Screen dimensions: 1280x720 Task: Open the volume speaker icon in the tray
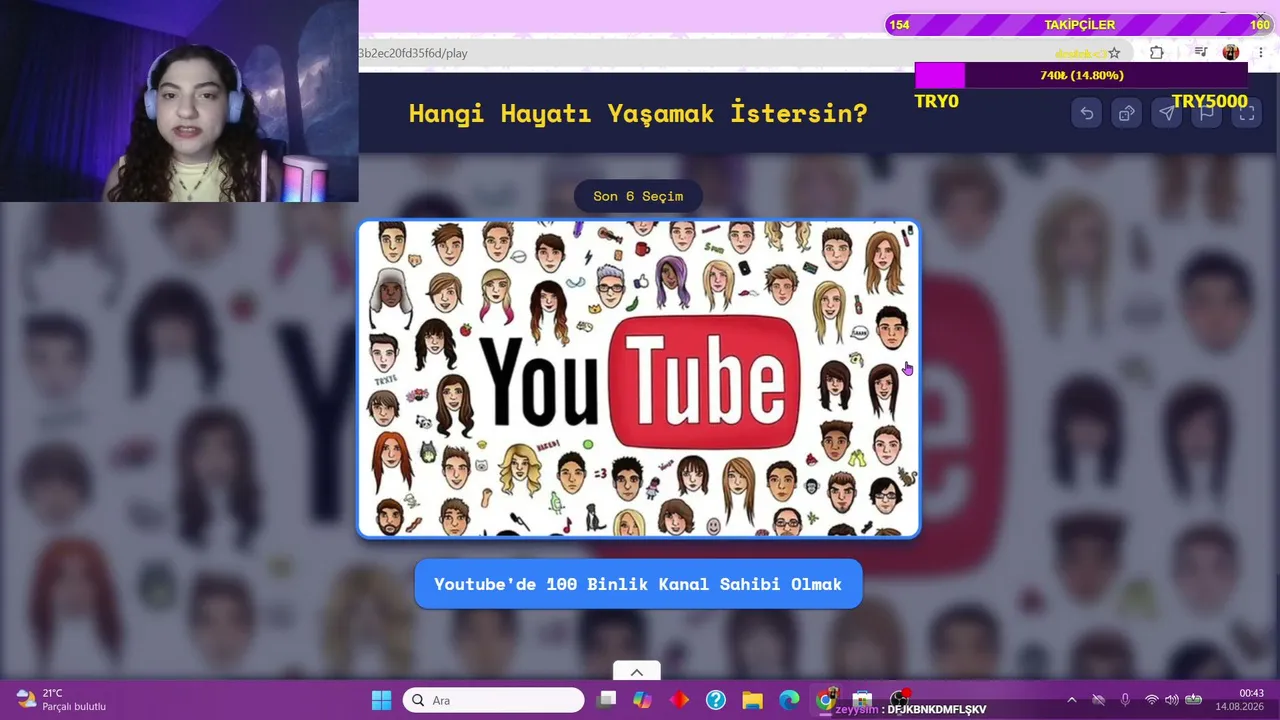pos(1172,700)
